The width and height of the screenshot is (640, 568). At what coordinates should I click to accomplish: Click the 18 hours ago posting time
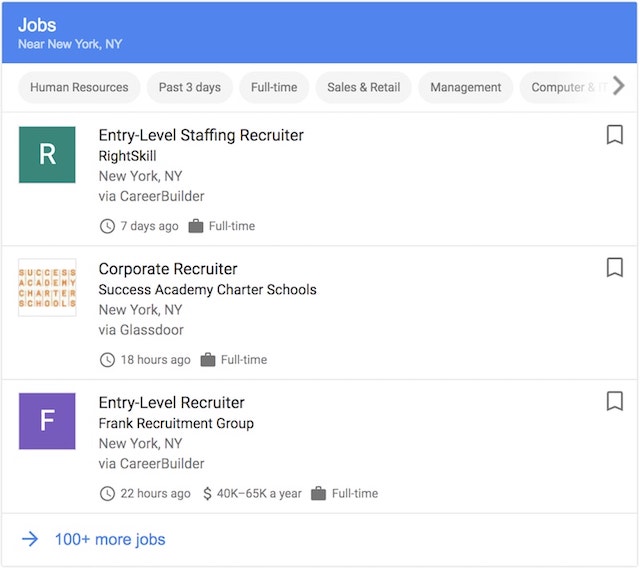point(156,360)
